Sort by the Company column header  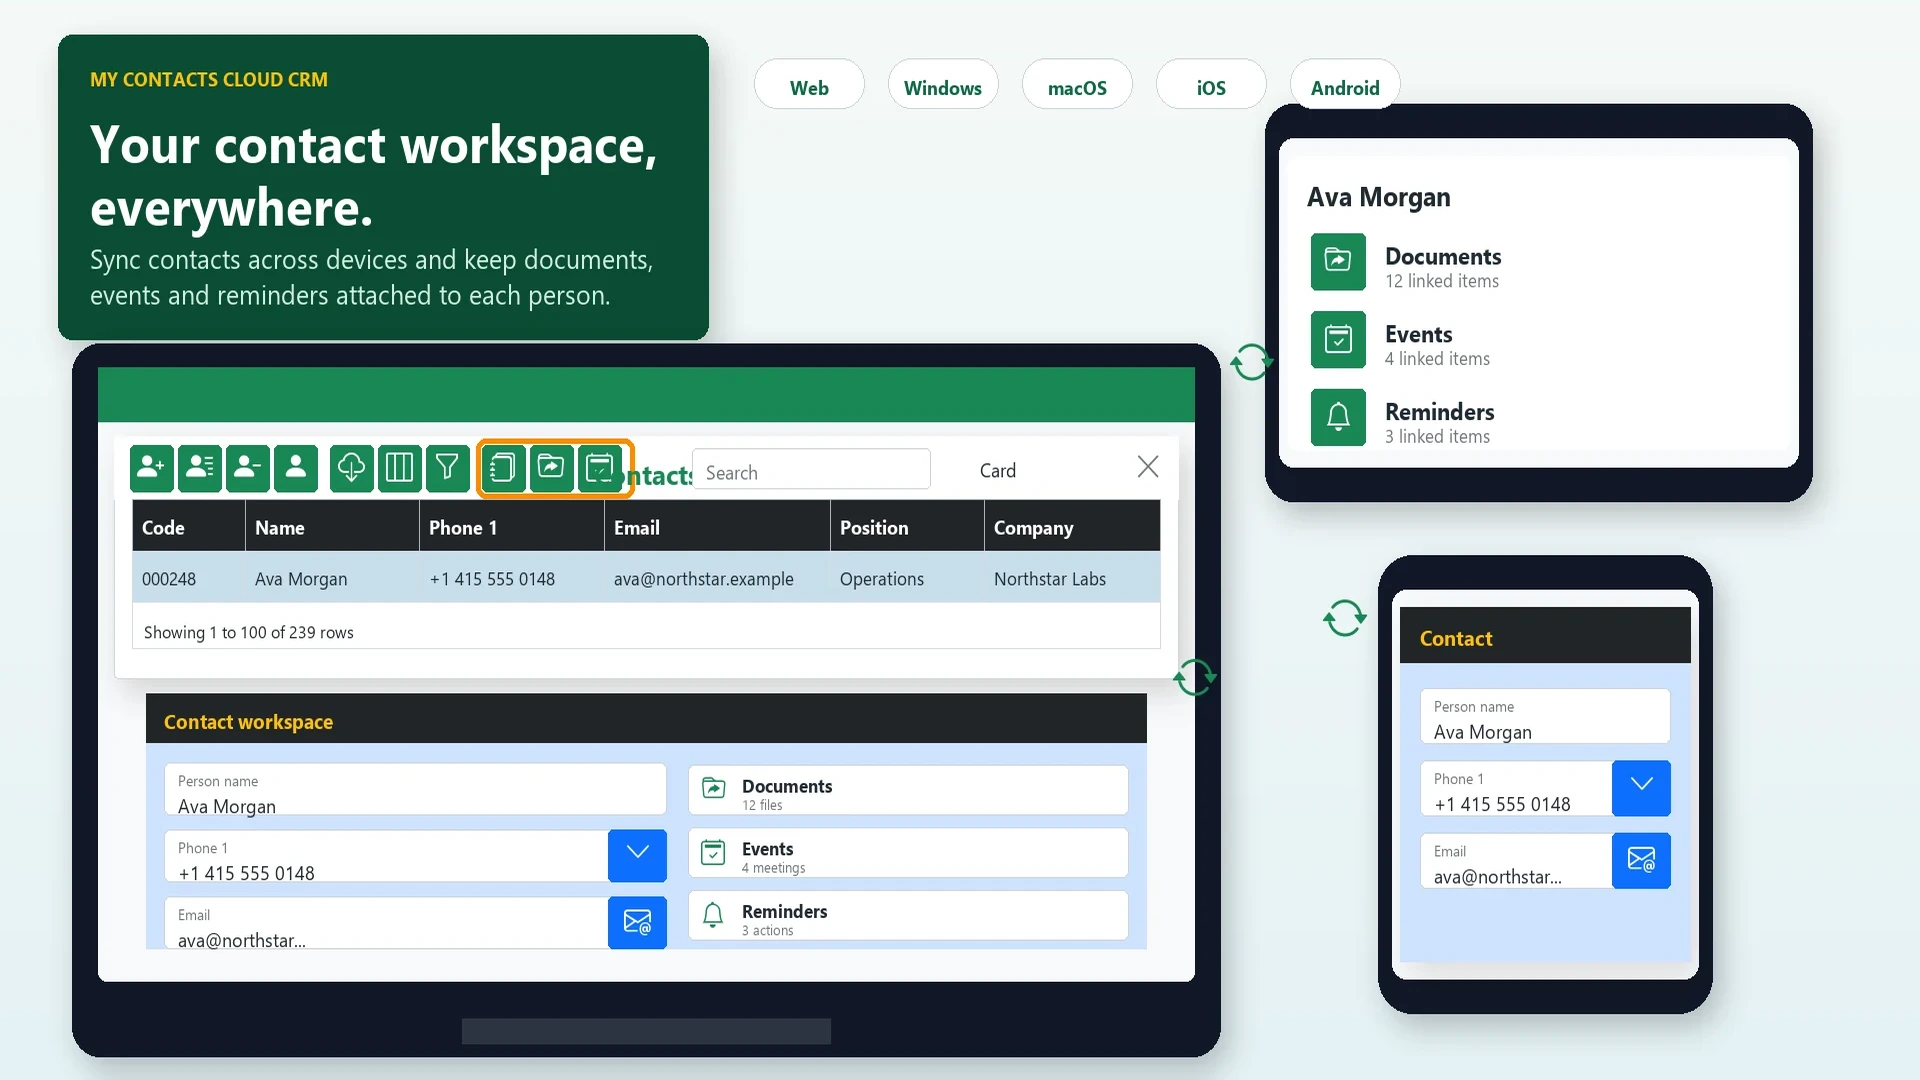pos(1072,527)
